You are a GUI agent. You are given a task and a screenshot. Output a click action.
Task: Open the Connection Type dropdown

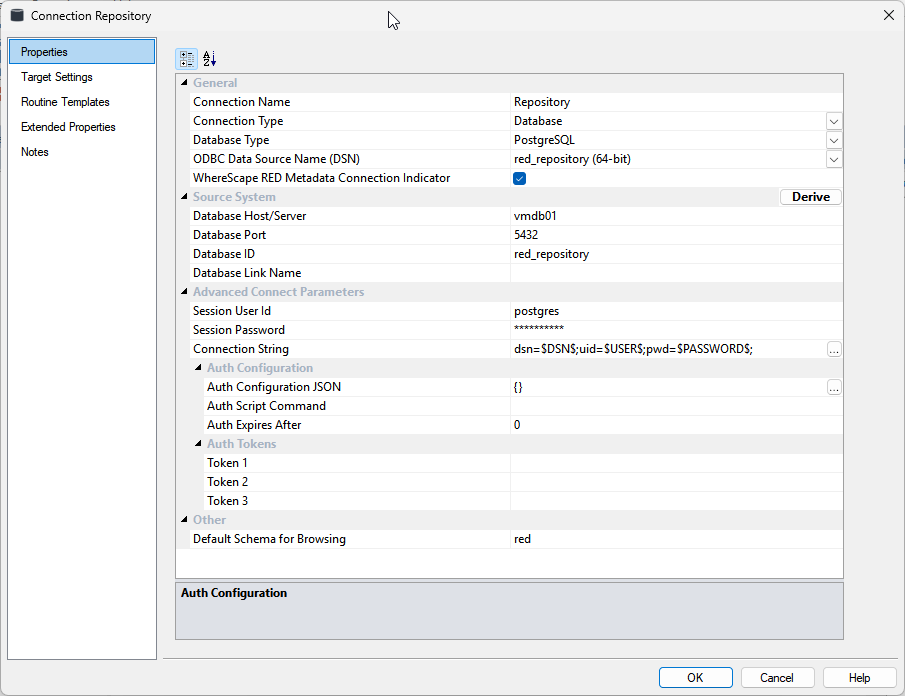pyautogui.click(x=834, y=121)
